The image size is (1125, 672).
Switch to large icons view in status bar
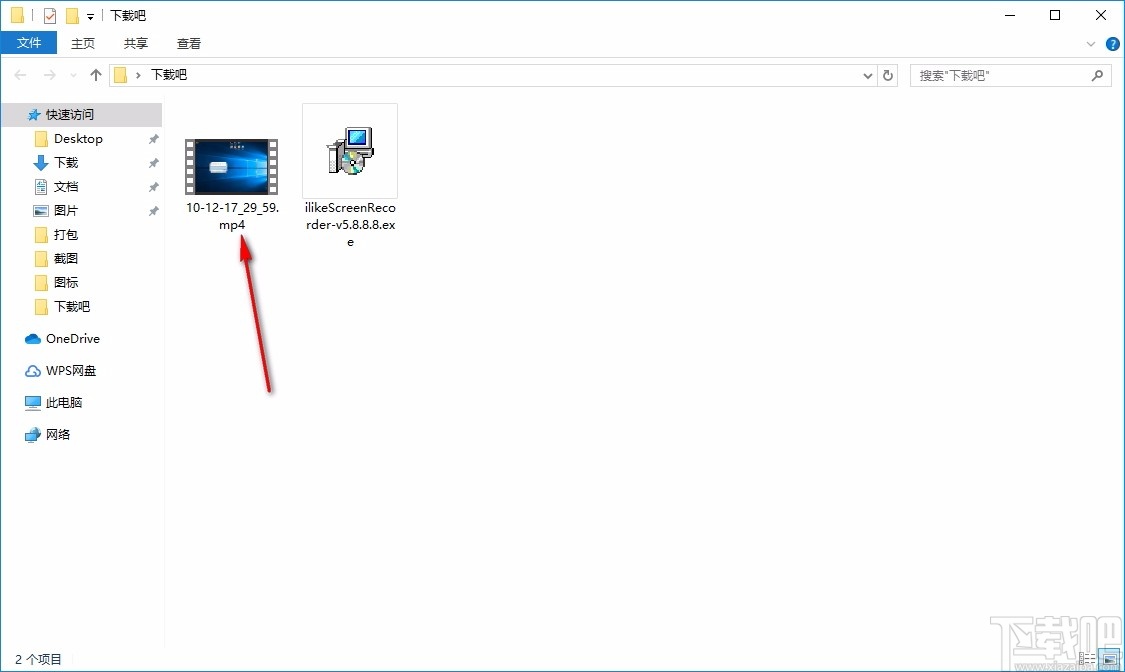click(1109, 658)
